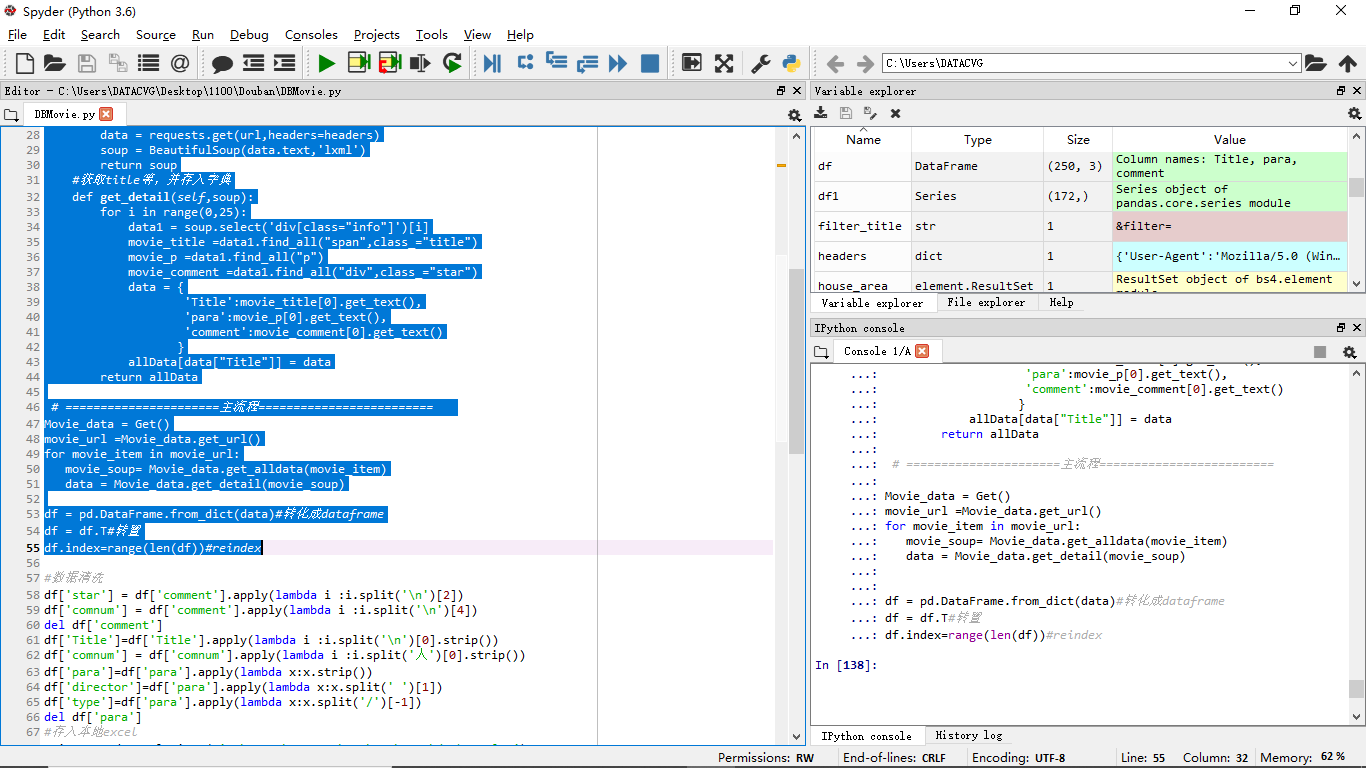Image resolution: width=1366 pixels, height=768 pixels.
Task: Create a new file from the toolbar
Action: [x=25, y=63]
